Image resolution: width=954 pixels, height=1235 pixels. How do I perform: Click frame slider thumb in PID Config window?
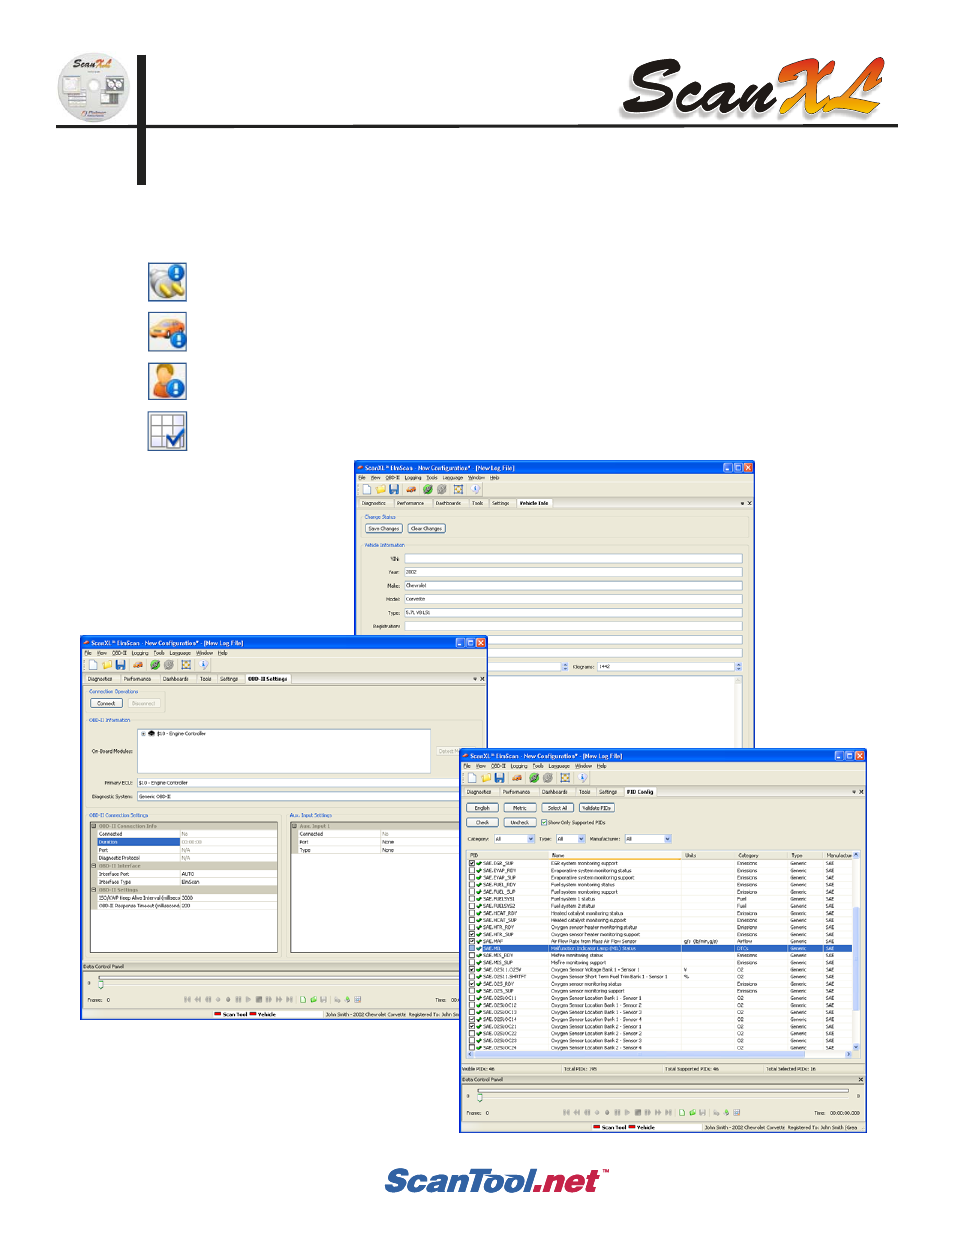tap(479, 1097)
